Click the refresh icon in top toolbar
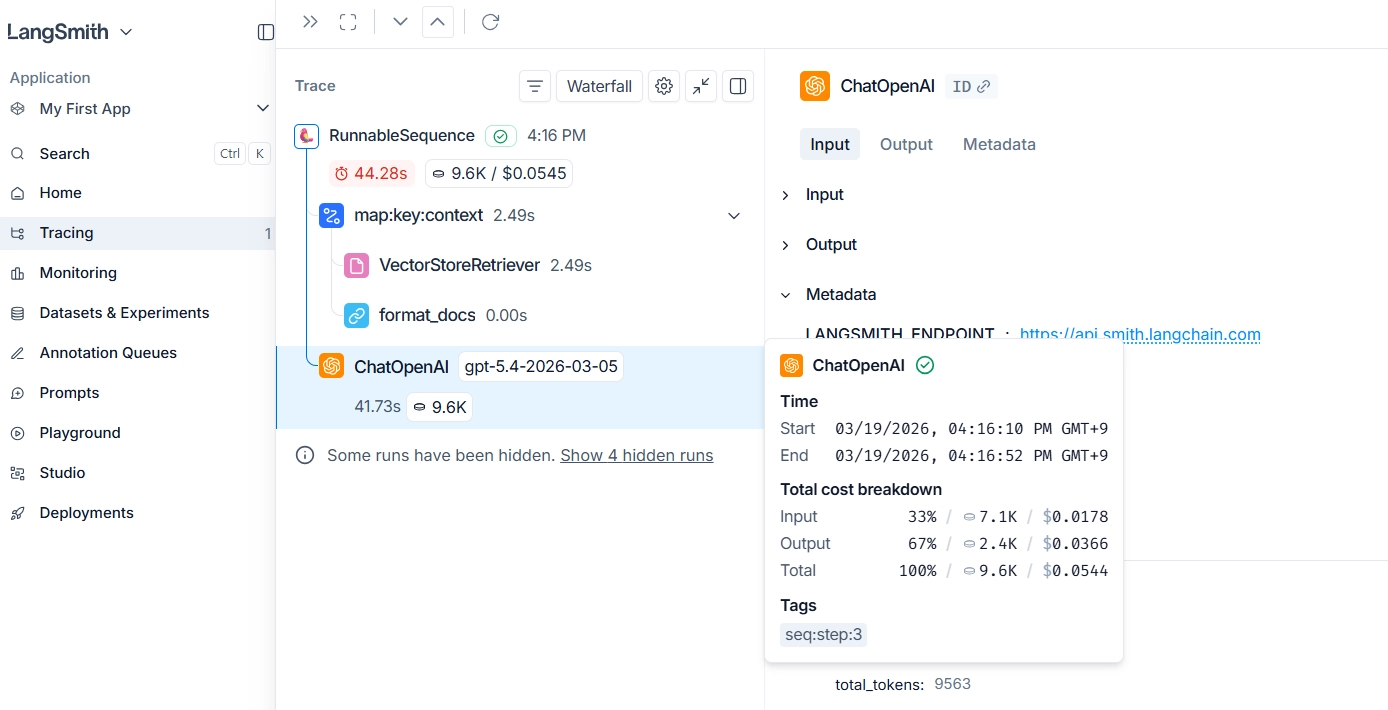Viewport: 1388px width, 710px height. click(490, 21)
